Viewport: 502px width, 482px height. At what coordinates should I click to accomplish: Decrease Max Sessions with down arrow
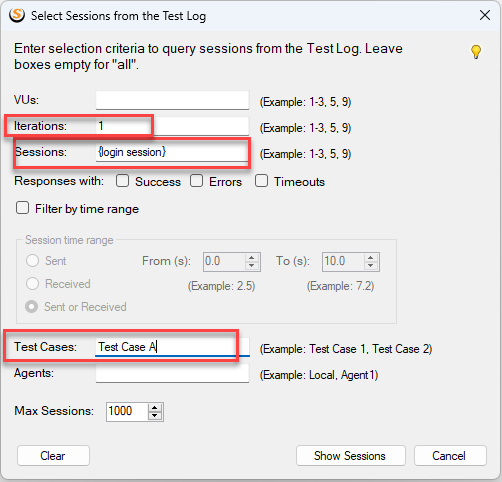[154, 416]
